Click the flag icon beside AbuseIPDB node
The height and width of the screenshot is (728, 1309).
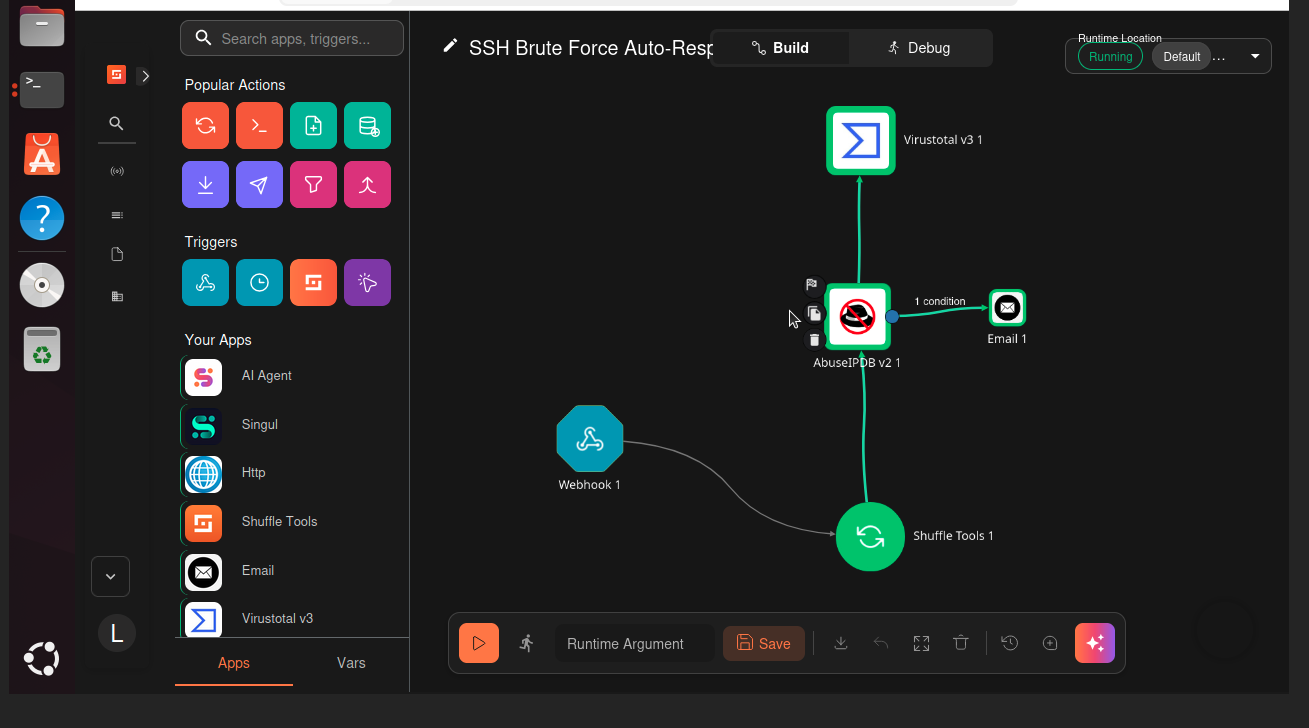(813, 285)
